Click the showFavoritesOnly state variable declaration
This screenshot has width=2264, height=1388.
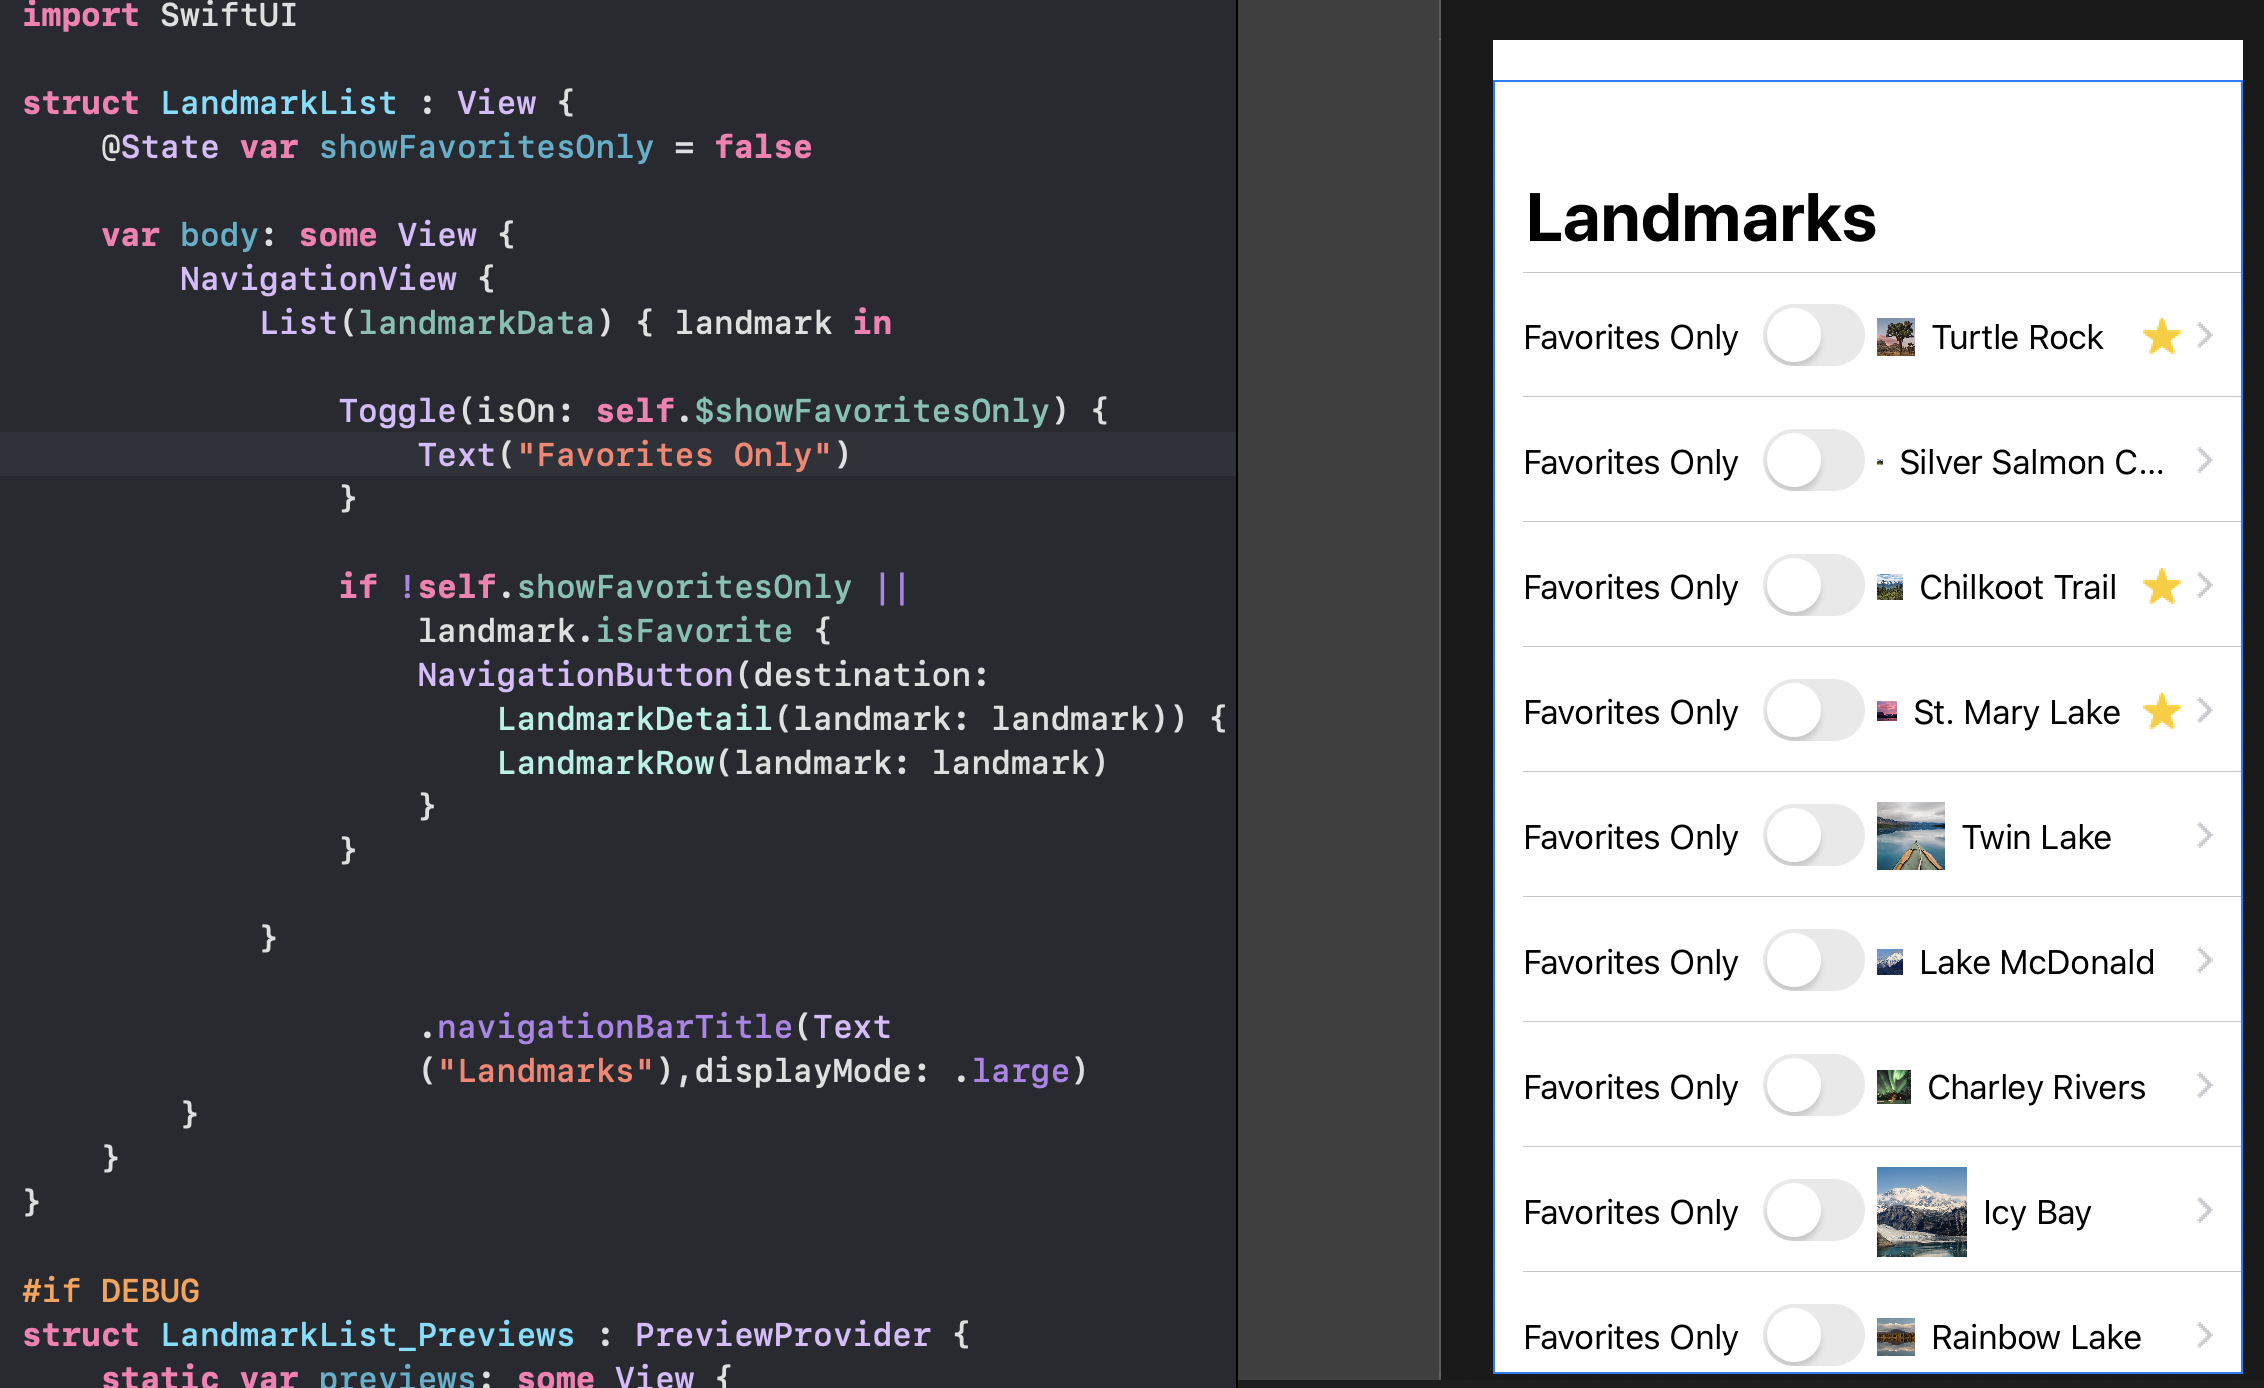pos(485,147)
